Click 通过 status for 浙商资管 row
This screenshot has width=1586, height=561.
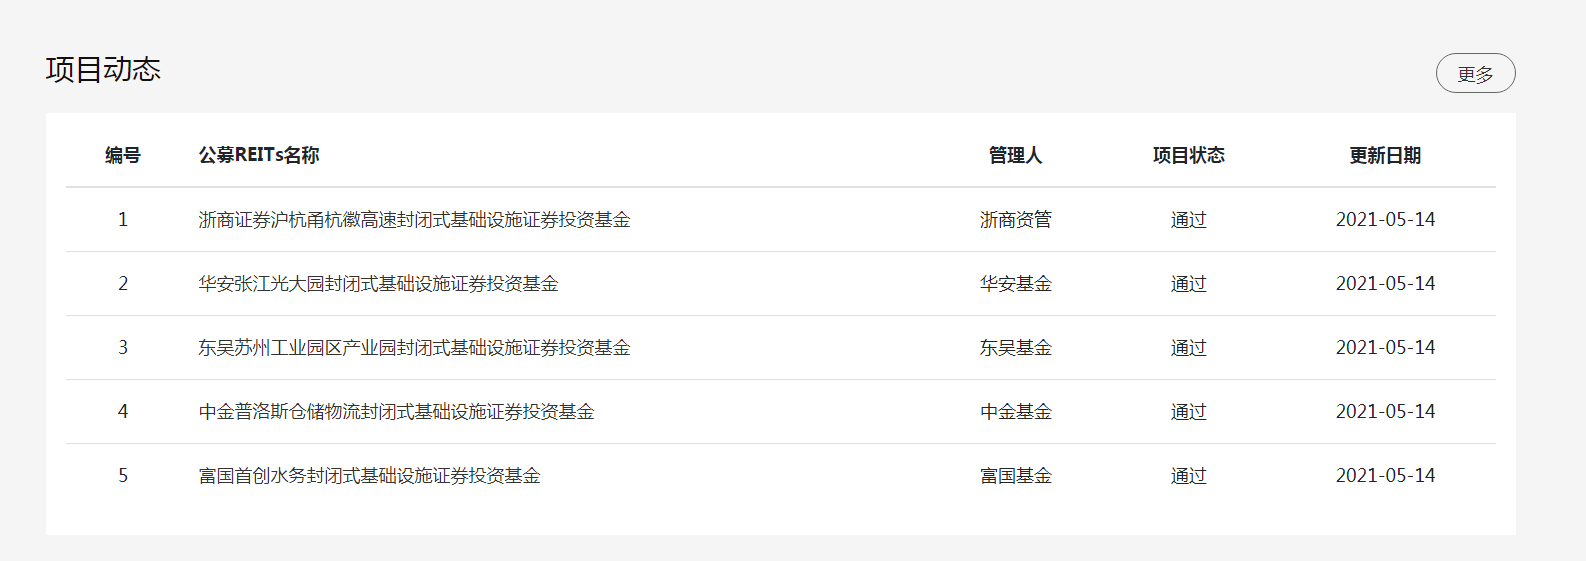[x=1188, y=220]
